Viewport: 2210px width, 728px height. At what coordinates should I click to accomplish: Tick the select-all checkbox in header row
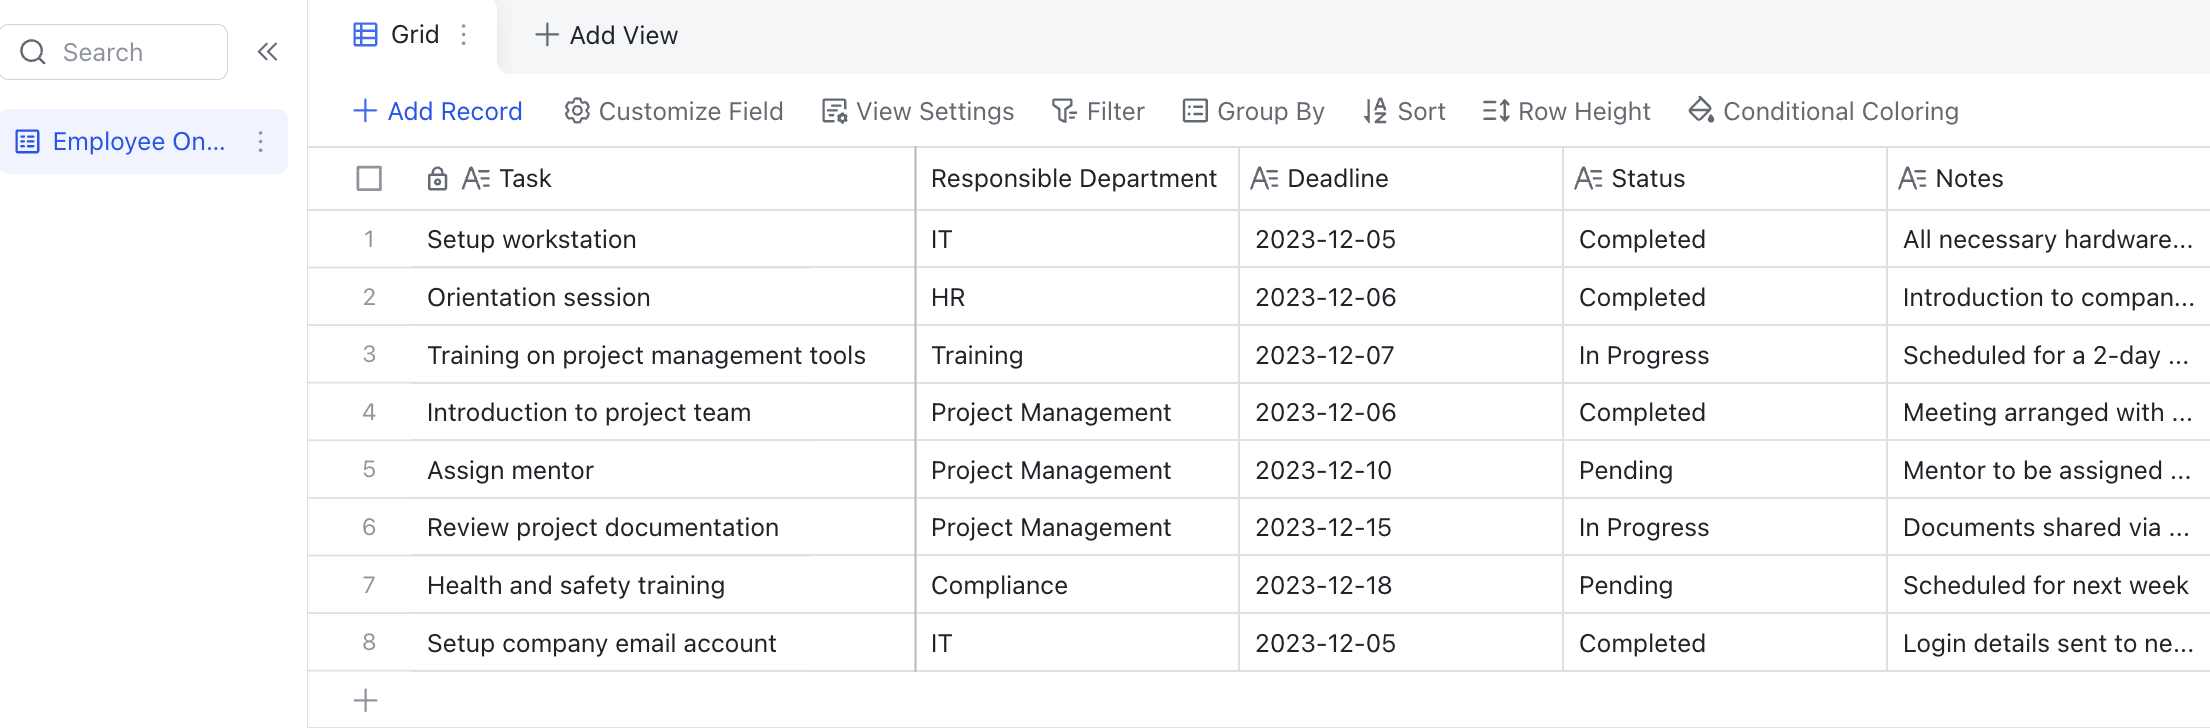pos(369,179)
